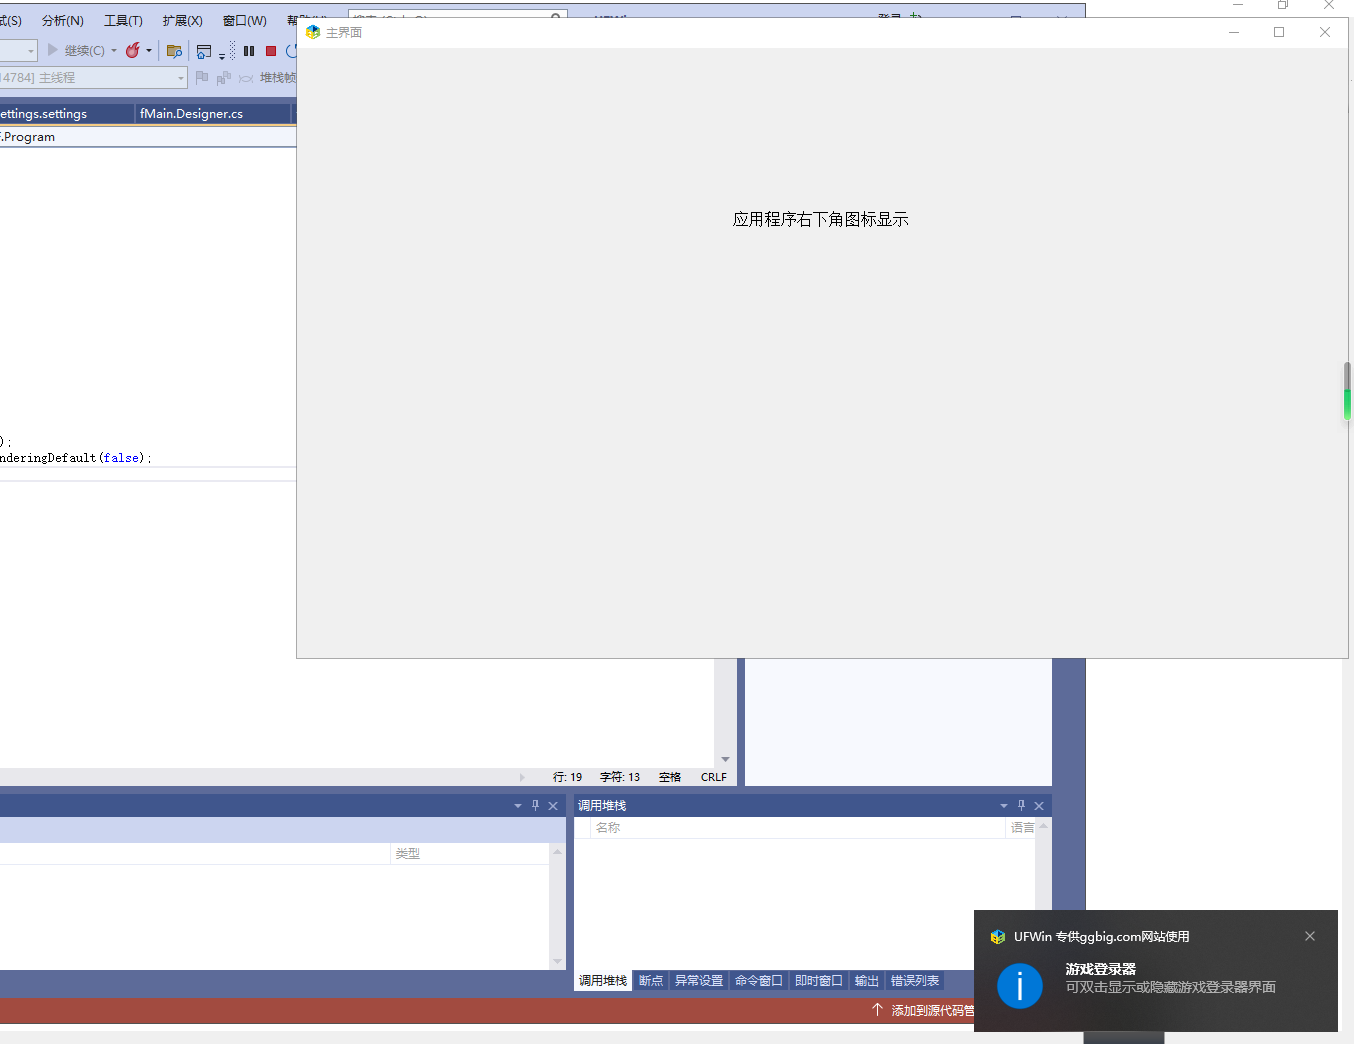Open 调用堆栈 panel window options dropdown
The height and width of the screenshot is (1044, 1354).
point(1004,806)
